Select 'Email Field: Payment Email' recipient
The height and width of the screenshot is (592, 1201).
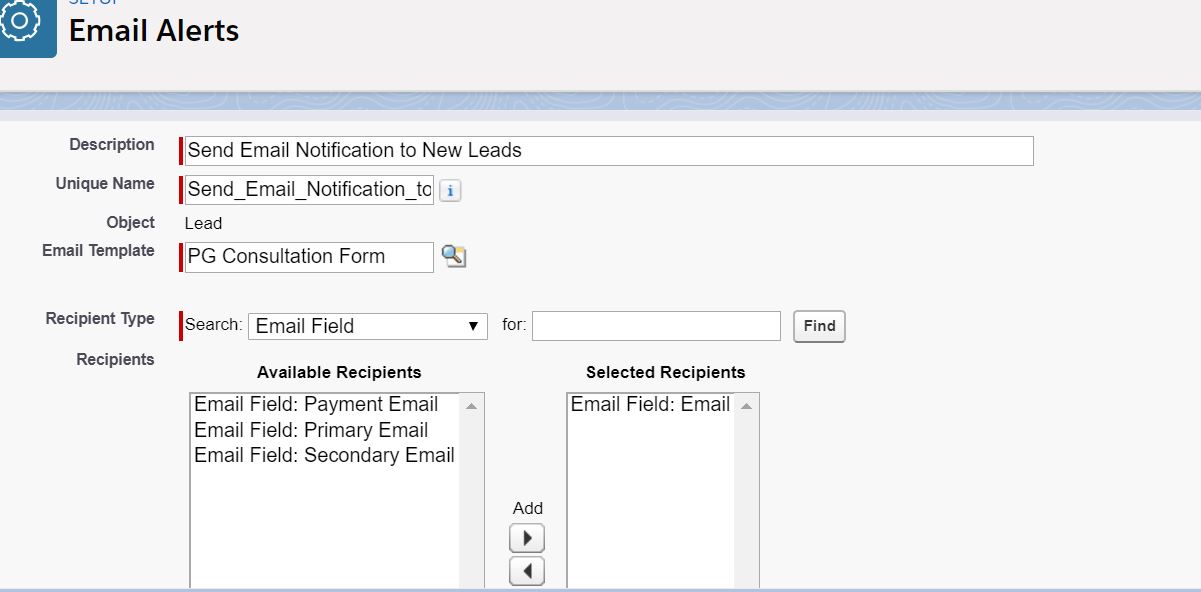pyautogui.click(x=316, y=404)
